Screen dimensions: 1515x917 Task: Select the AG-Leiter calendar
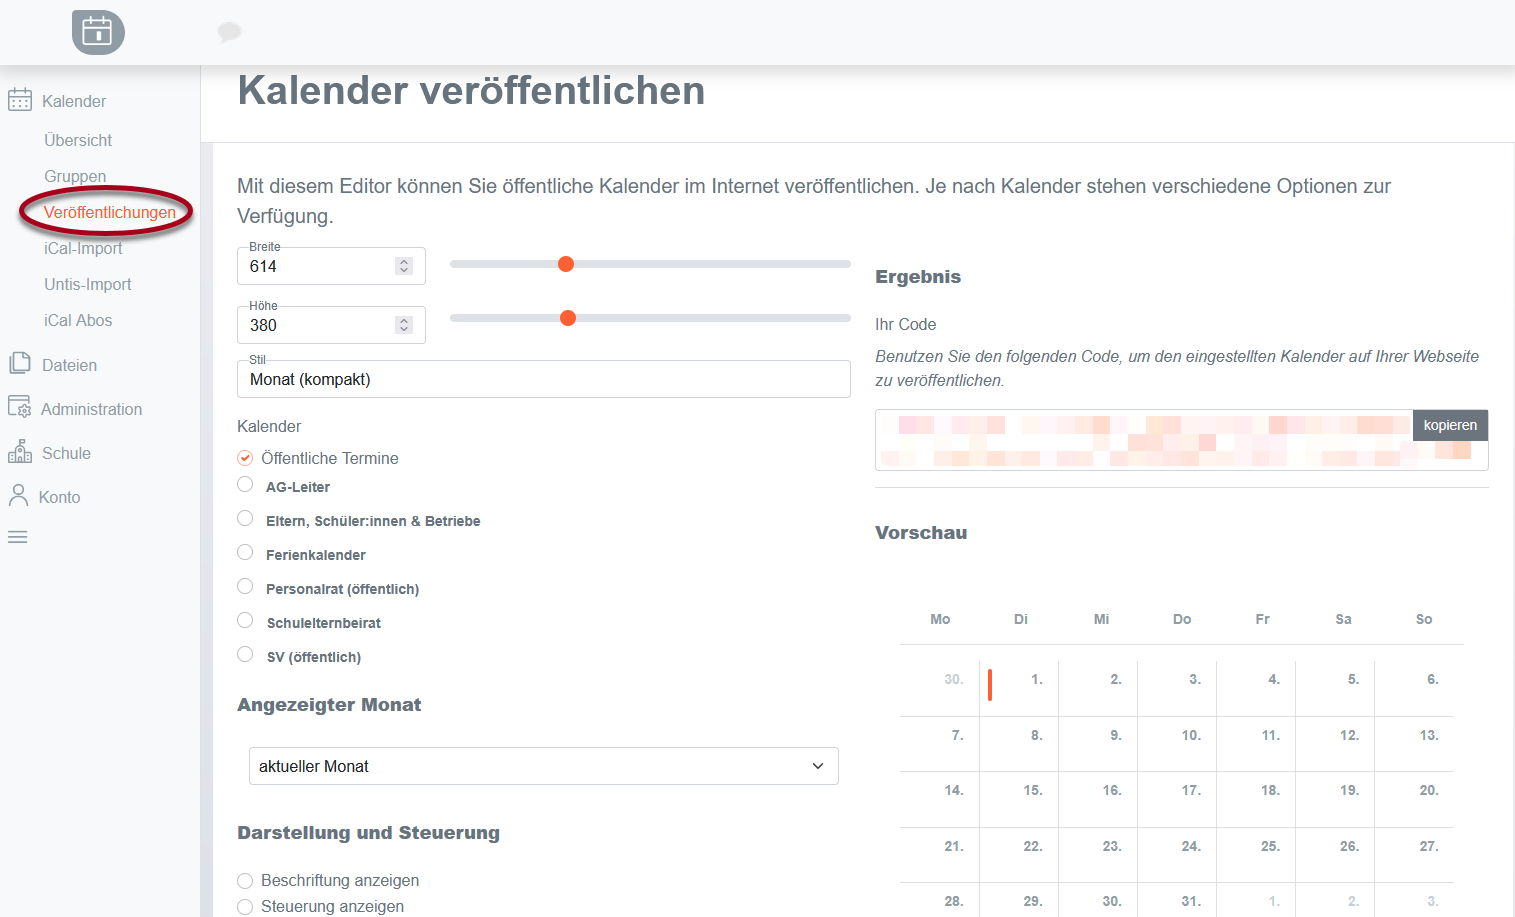coord(245,484)
